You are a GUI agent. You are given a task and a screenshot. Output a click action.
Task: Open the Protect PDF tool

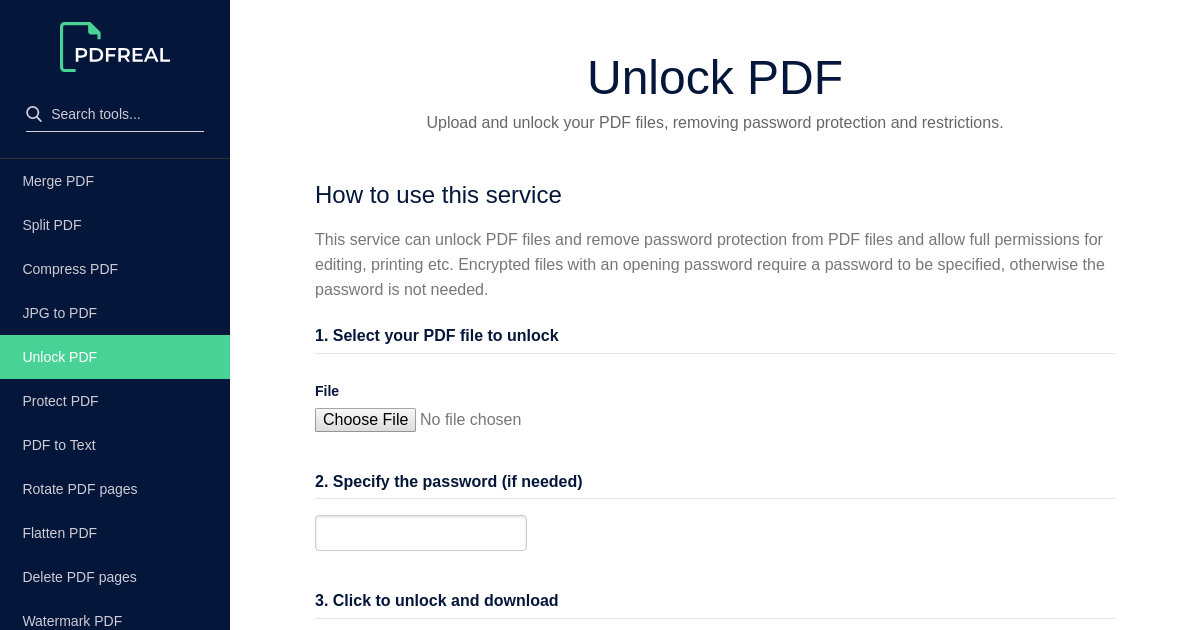tap(60, 401)
